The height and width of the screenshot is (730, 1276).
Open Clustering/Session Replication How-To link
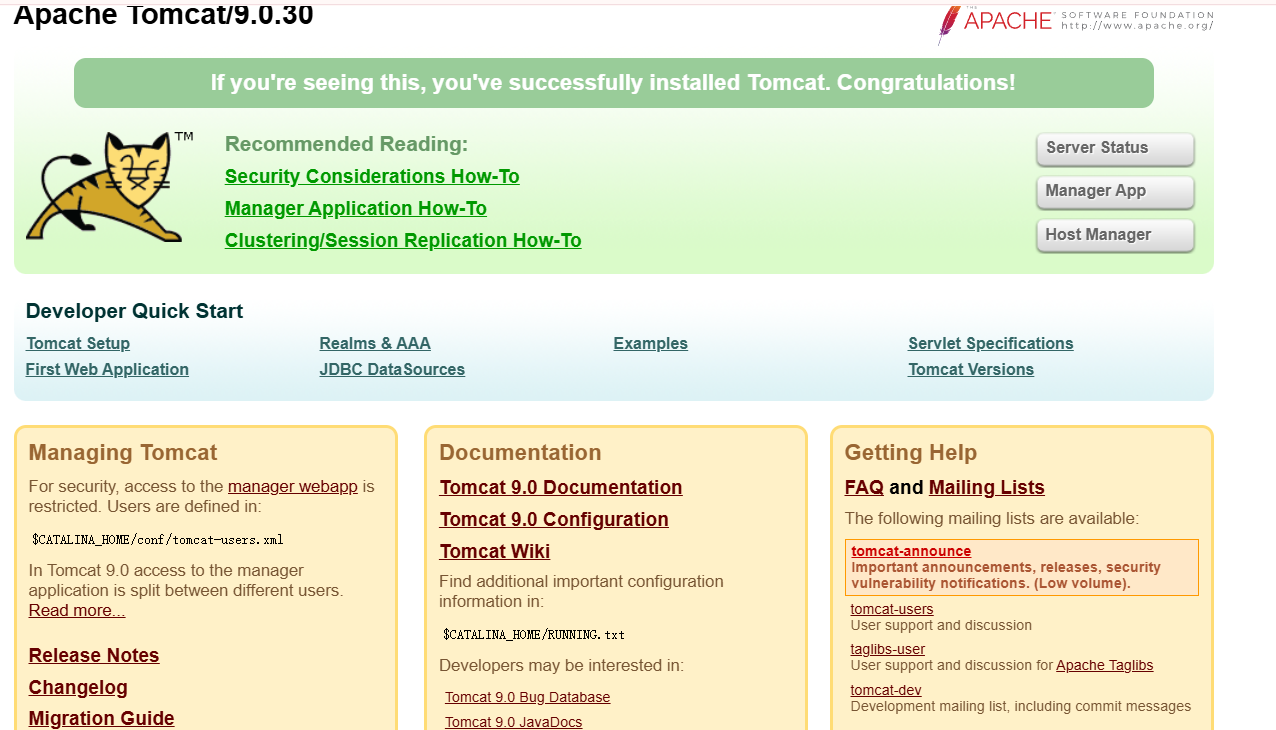403,241
